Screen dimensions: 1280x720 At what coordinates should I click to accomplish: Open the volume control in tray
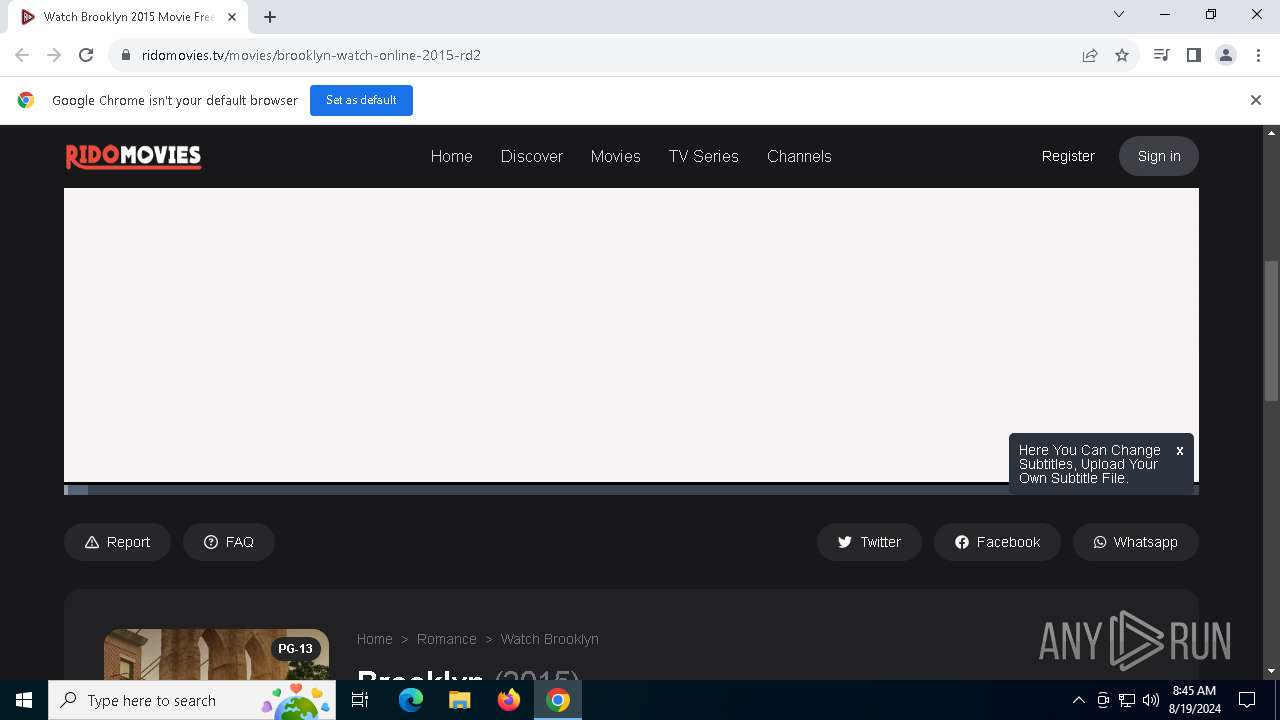click(1151, 700)
